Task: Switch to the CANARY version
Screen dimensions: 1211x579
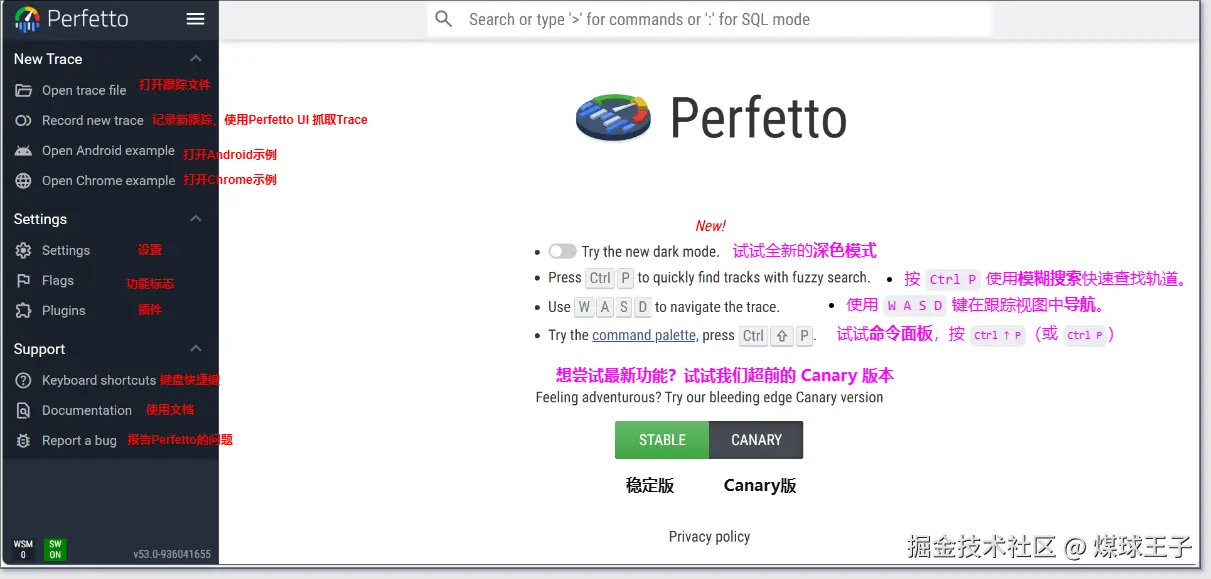Action: click(756, 439)
